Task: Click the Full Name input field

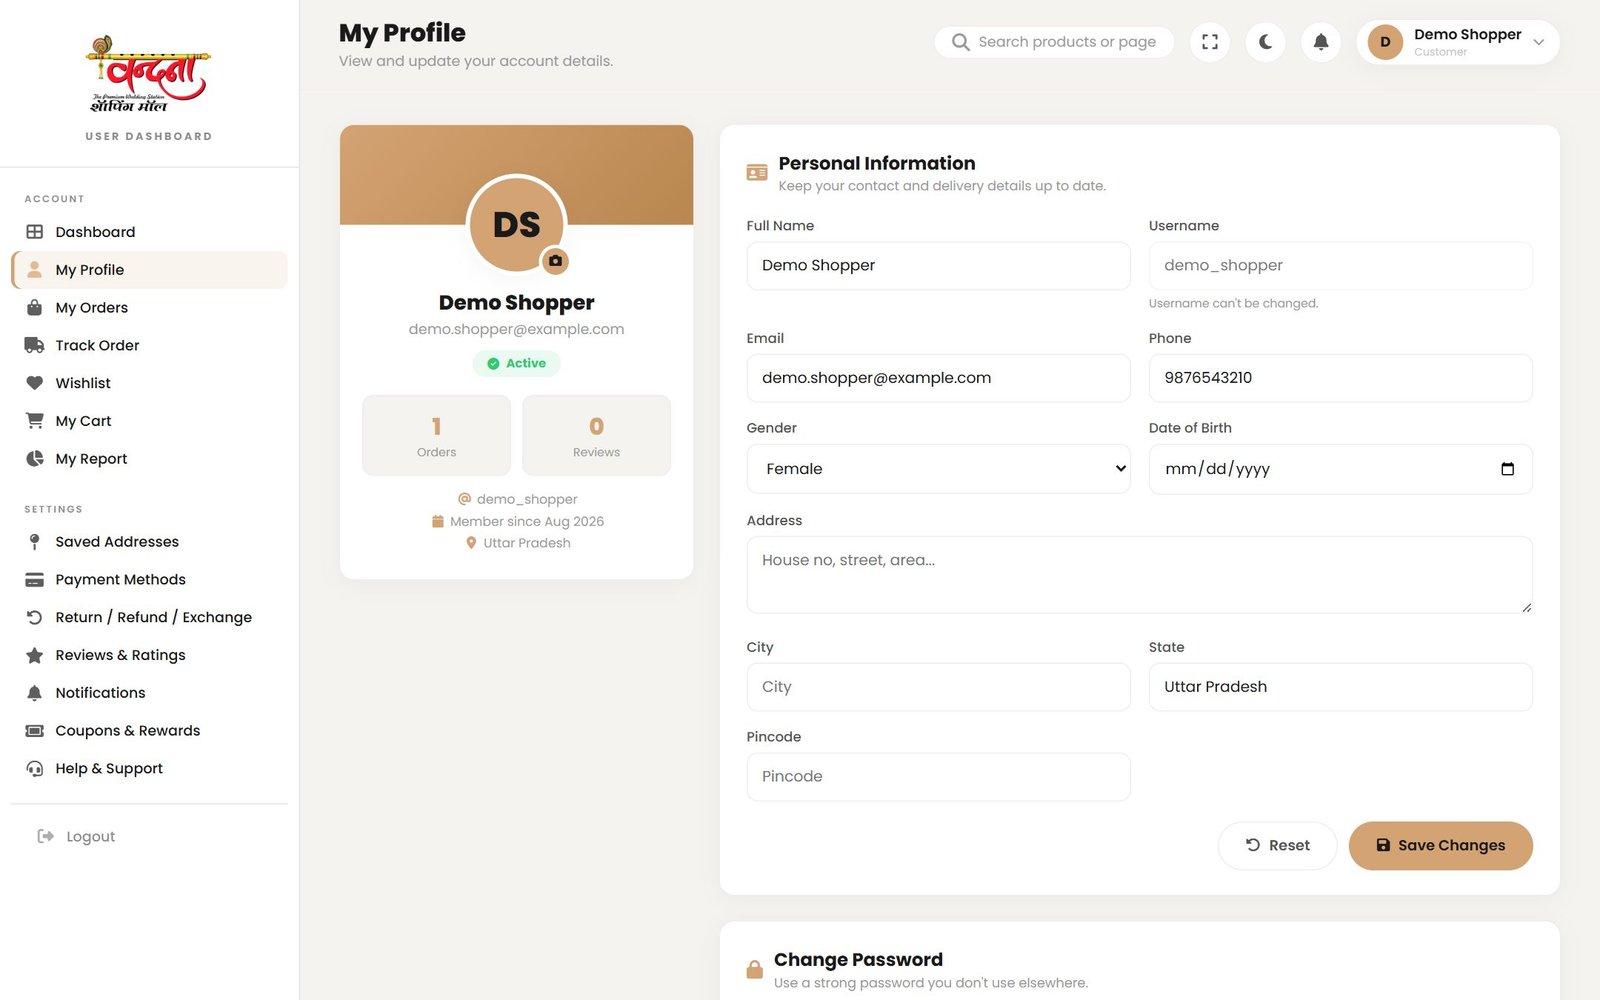Action: pyautogui.click(x=938, y=266)
